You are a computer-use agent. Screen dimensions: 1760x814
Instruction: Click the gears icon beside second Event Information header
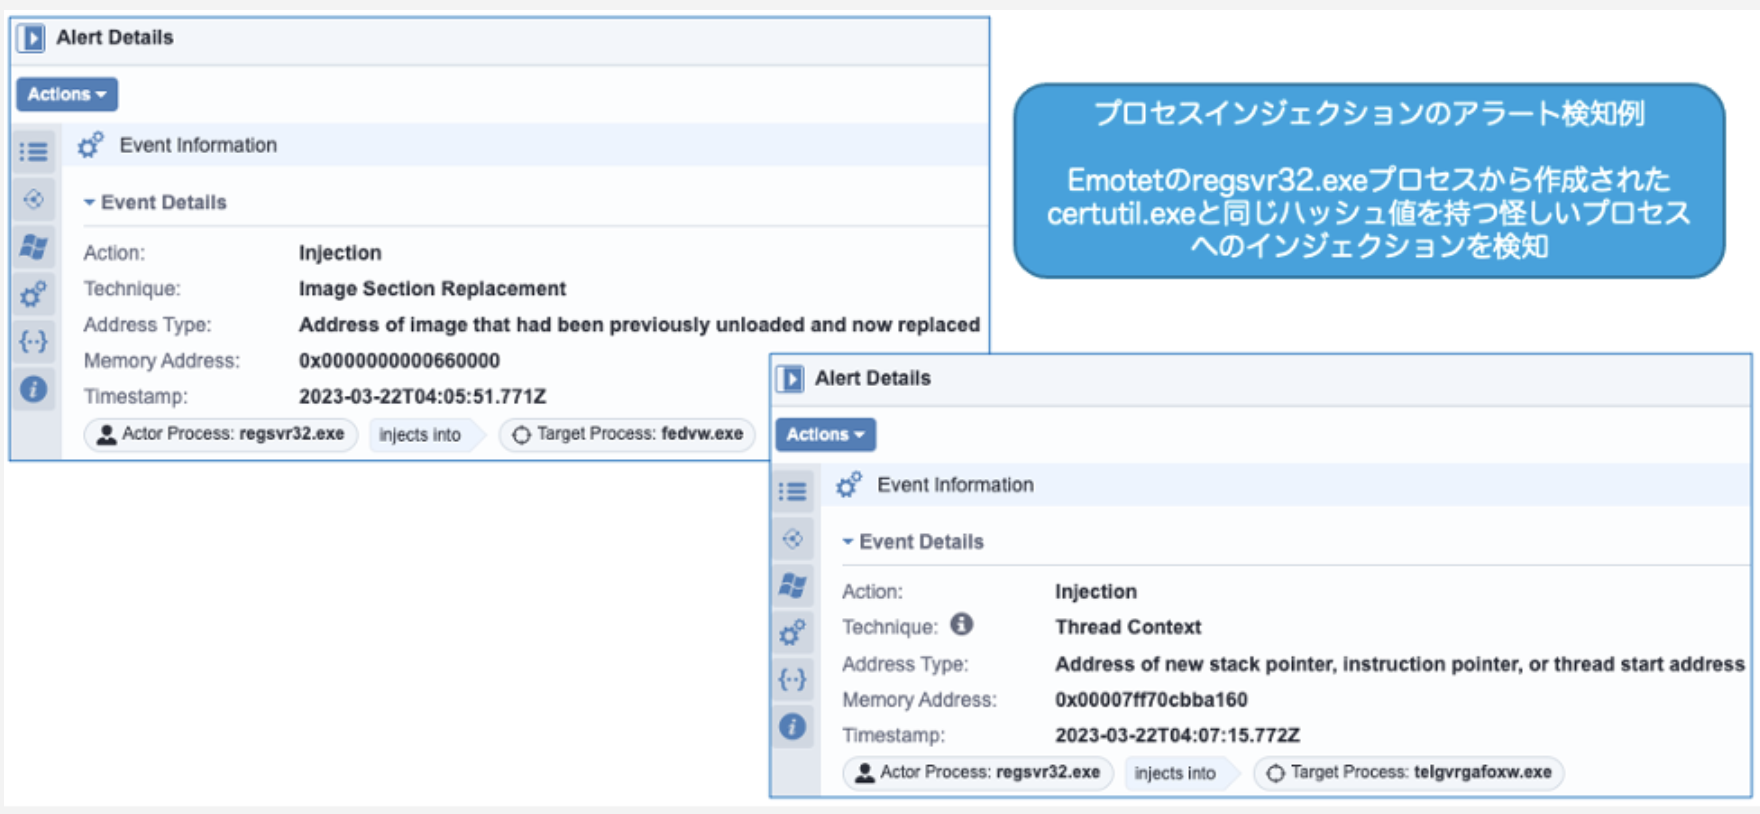pos(849,485)
